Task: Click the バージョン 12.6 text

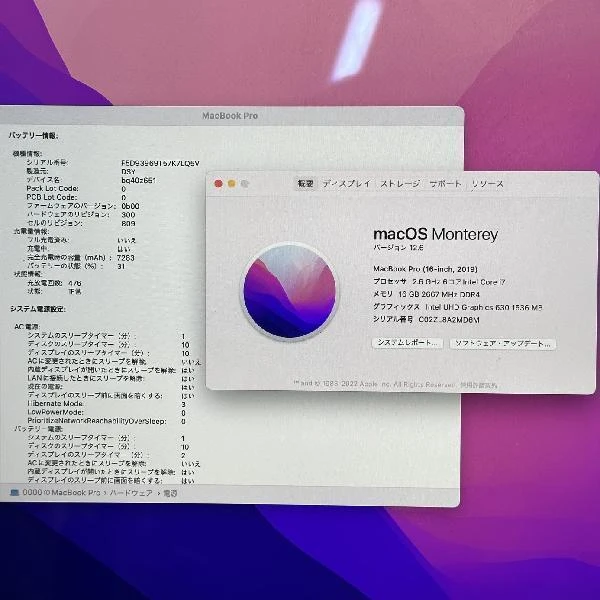Action: pos(398,247)
